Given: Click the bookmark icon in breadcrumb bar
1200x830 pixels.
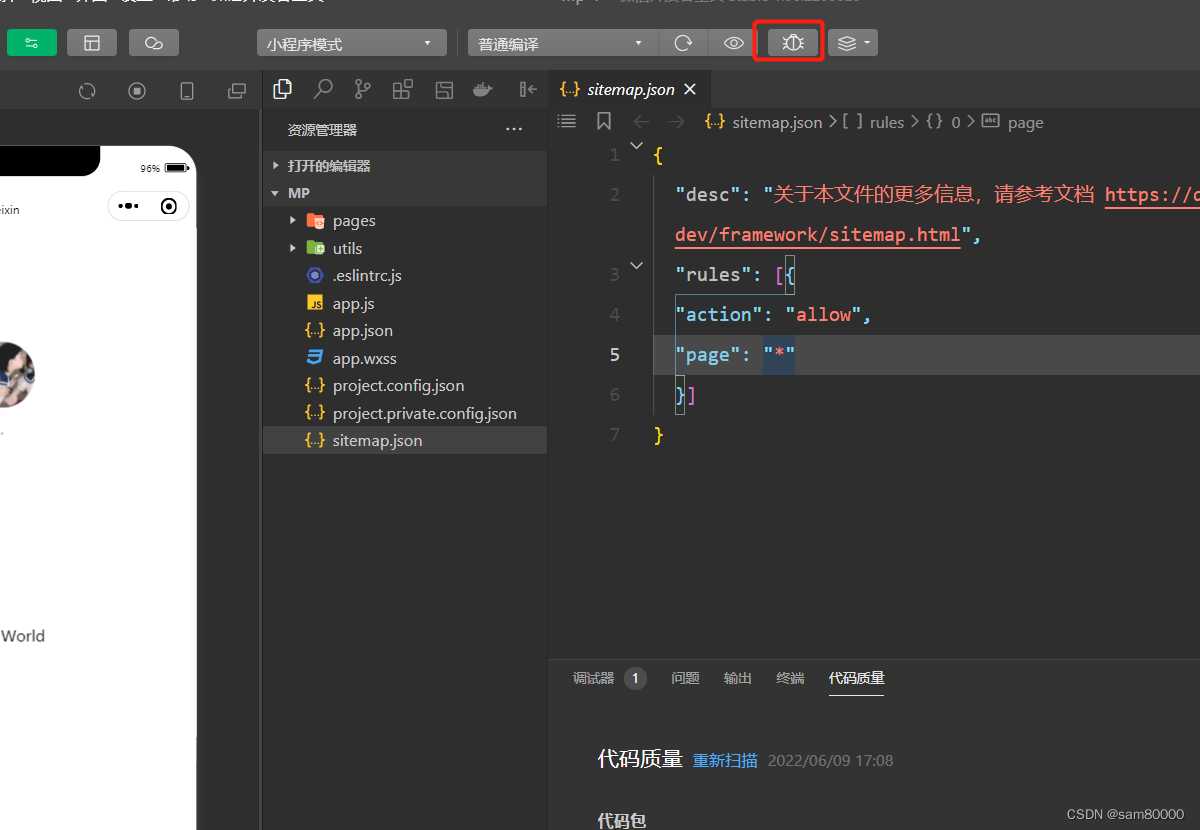Looking at the screenshot, I should tap(604, 122).
